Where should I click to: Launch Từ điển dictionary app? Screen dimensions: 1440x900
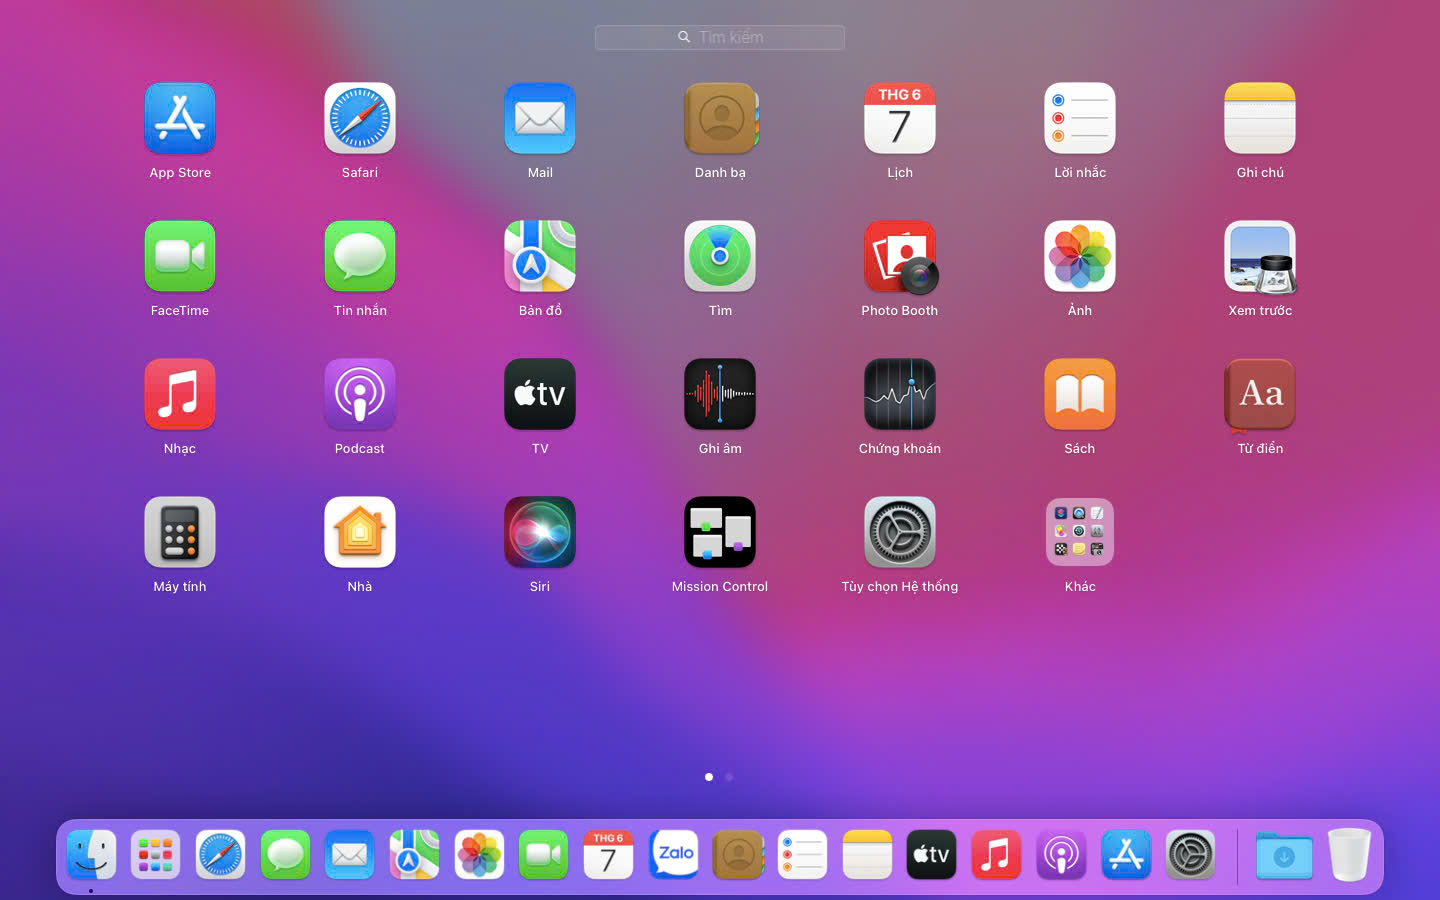coord(1260,395)
